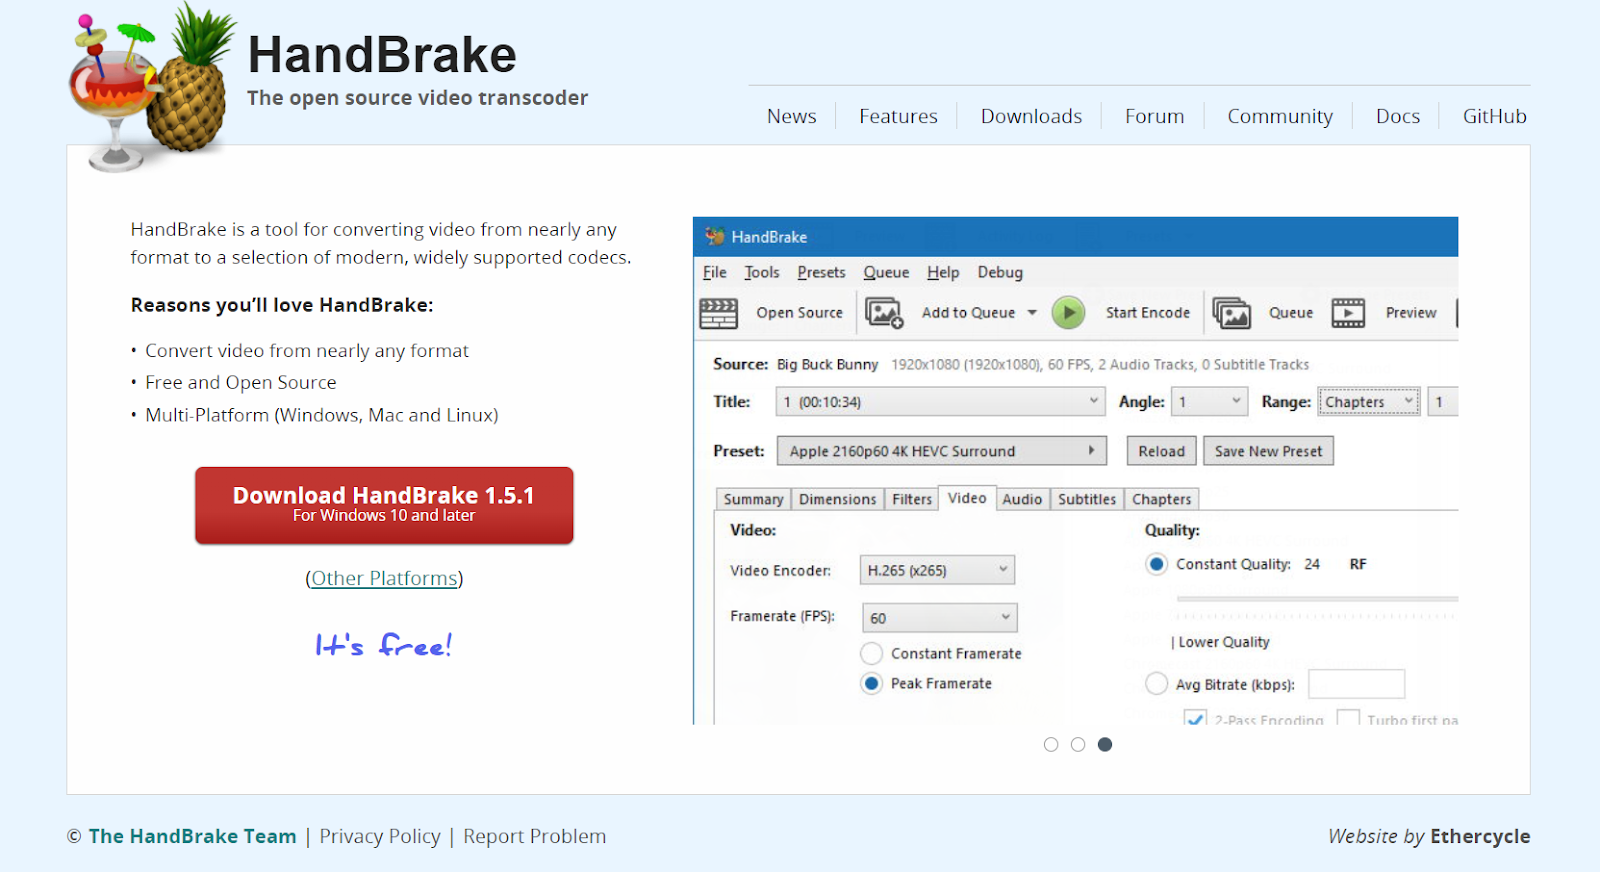Expand the Preset selector Apple 2160p60 4K
This screenshot has height=872, width=1600.
(942, 451)
